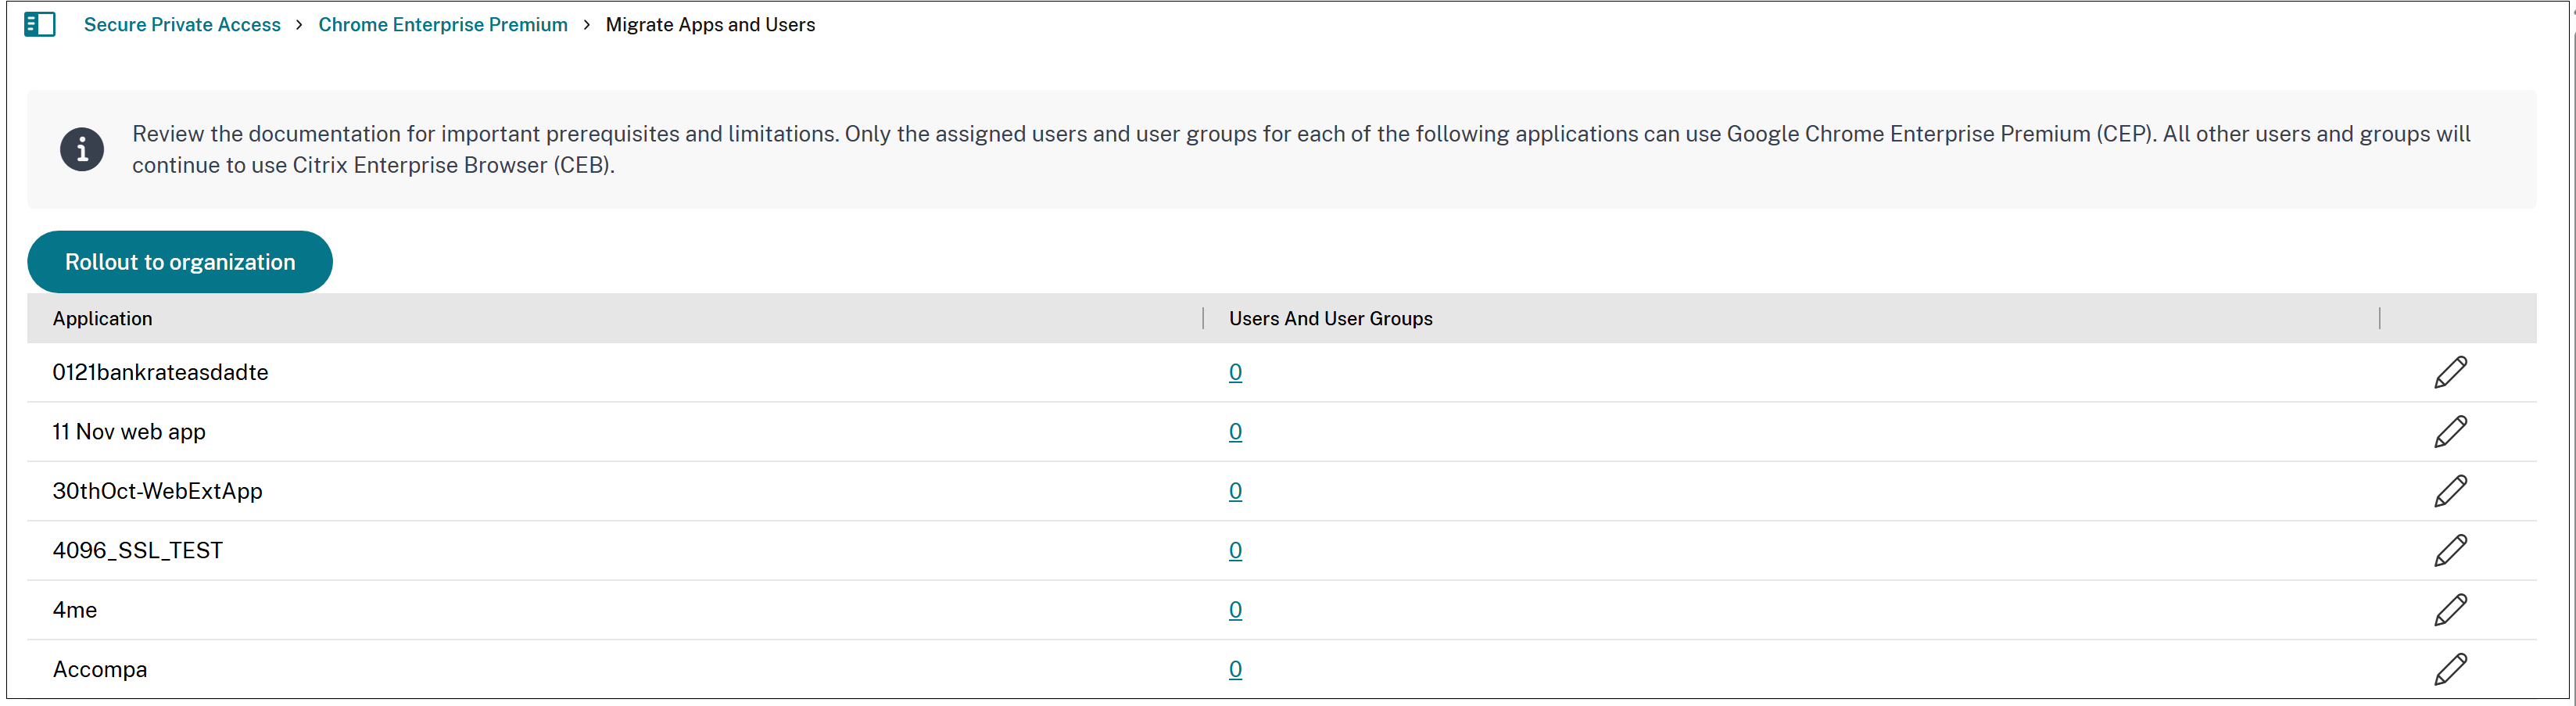The image size is (2576, 706).
Task: Click Rollout to organization
Action: click(x=179, y=261)
